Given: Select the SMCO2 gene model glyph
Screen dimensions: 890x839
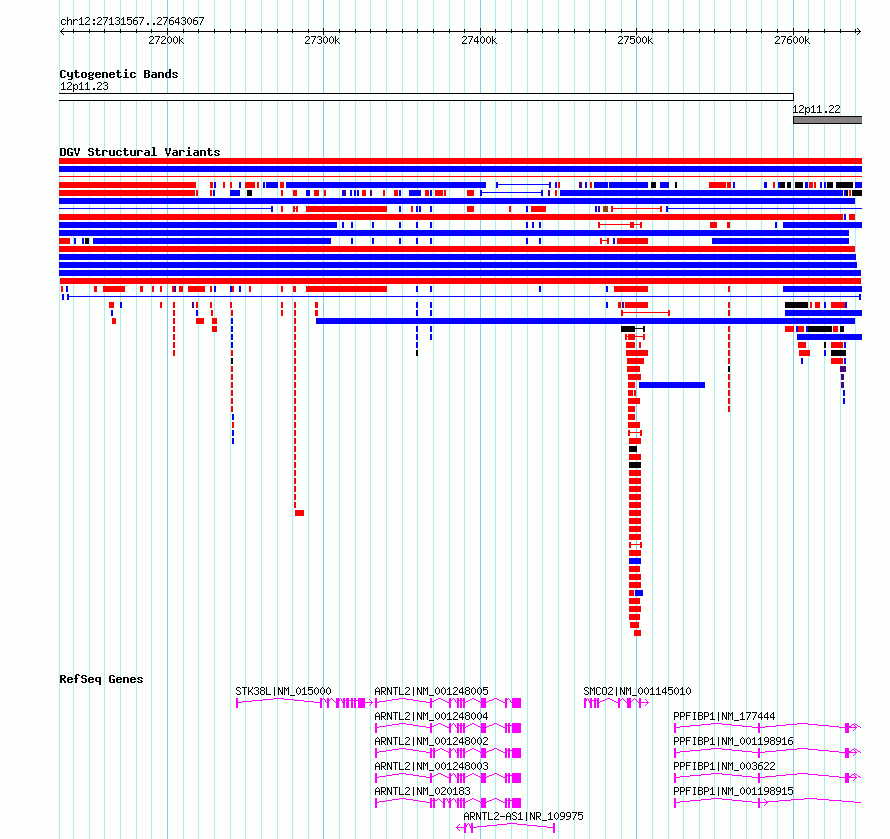Looking at the screenshot, I should (616, 703).
